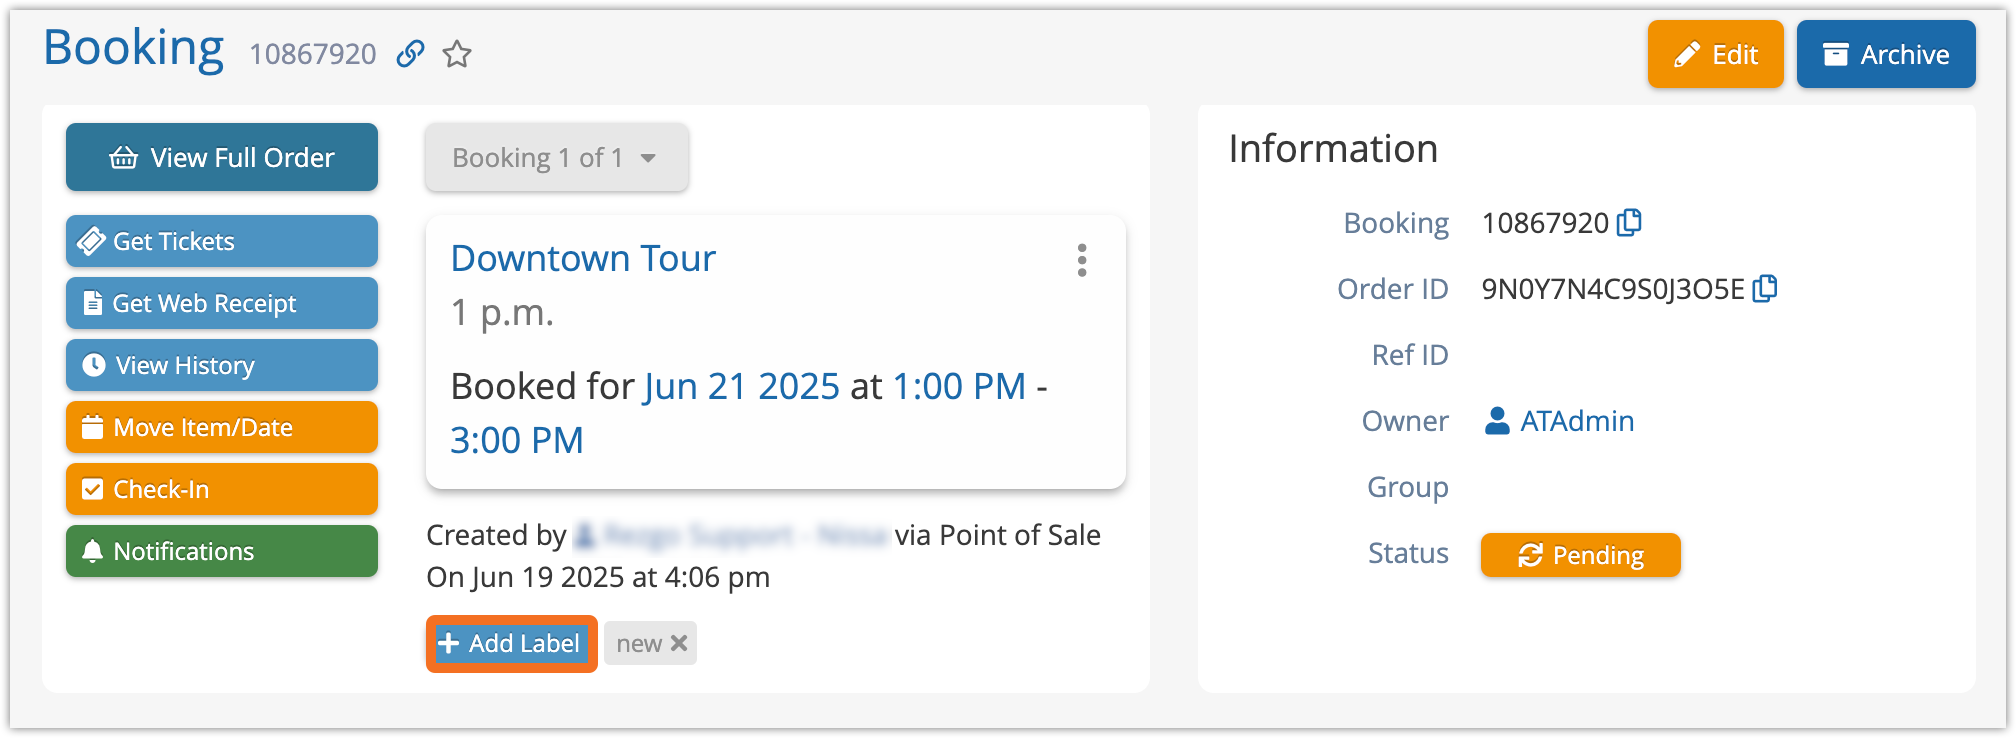Open the ATAdmin owner profile
The image size is (2016, 738).
[1576, 421]
